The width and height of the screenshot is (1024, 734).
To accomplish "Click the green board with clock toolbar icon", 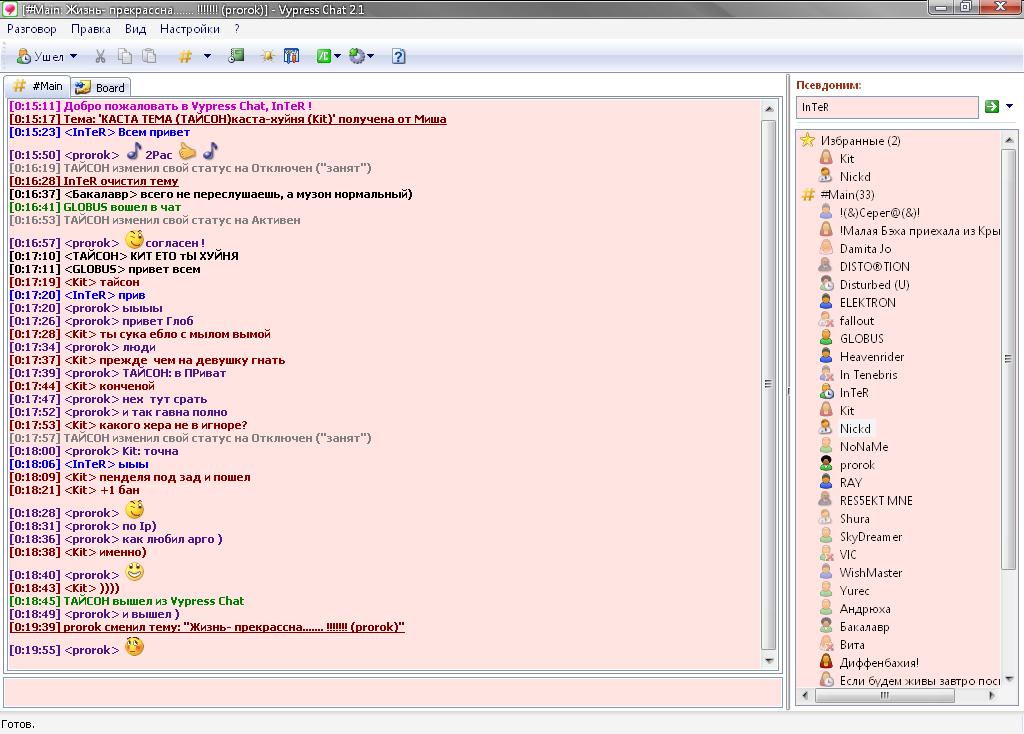I will coord(237,57).
